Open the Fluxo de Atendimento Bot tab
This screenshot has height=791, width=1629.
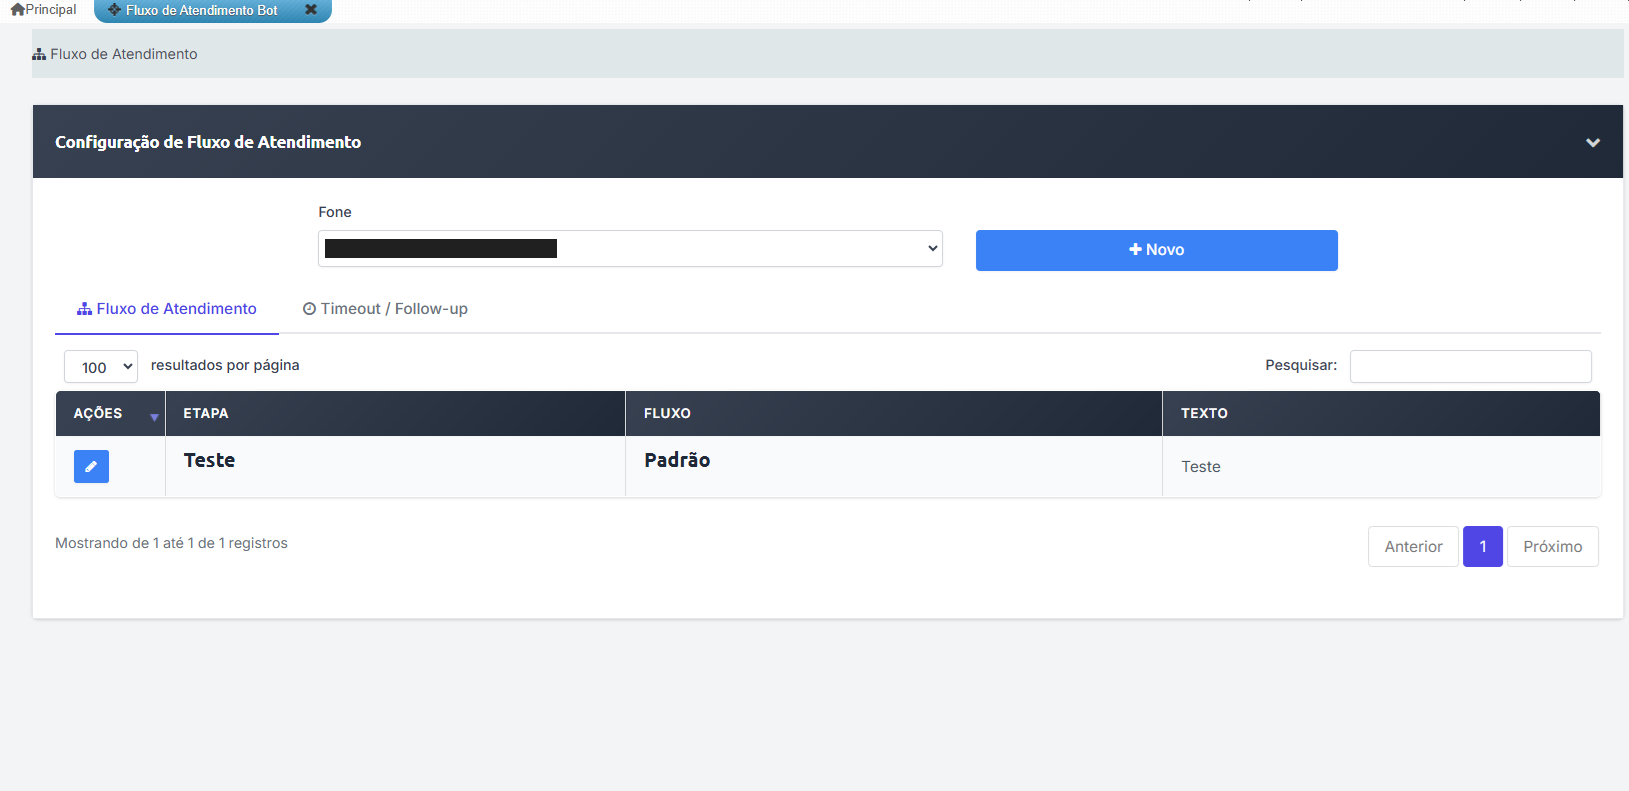click(x=201, y=10)
